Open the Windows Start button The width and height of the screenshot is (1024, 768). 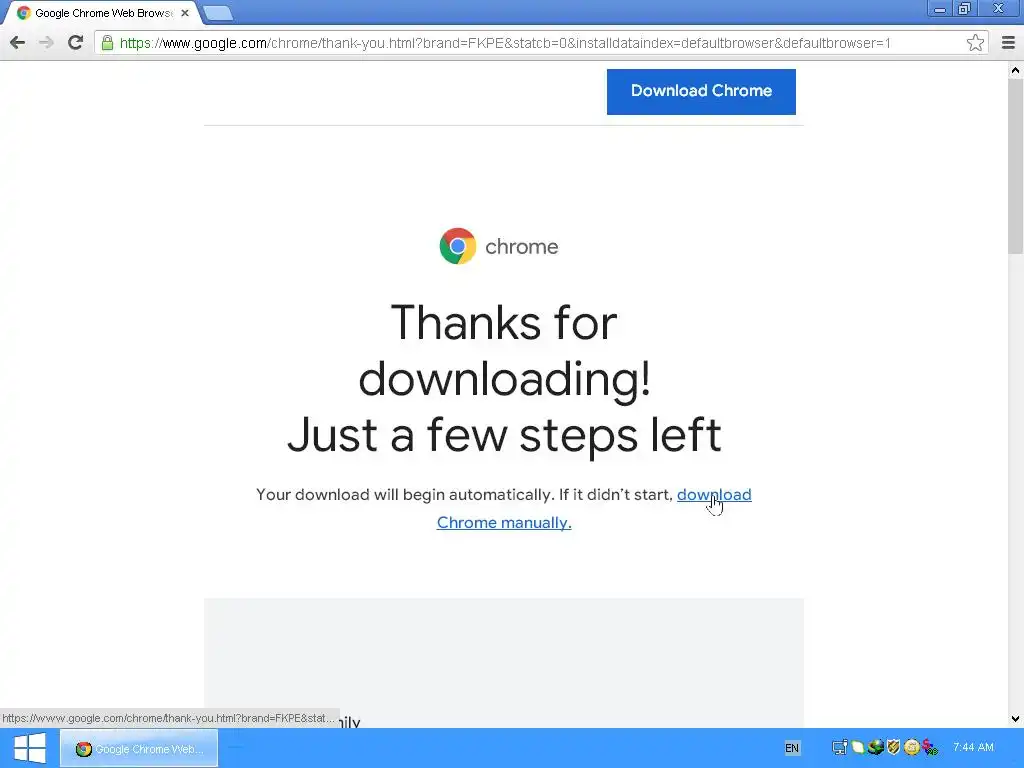[x=29, y=748]
